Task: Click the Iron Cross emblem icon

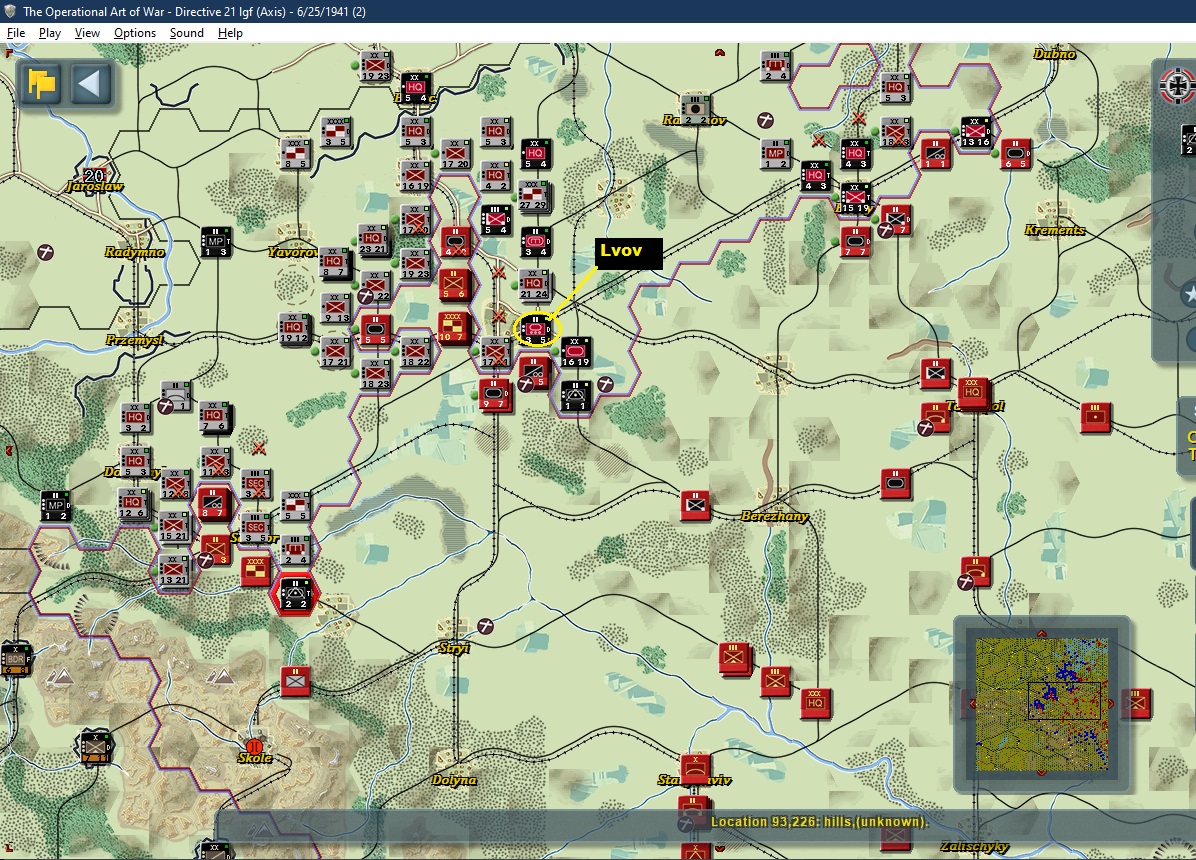Action: pyautogui.click(x=1178, y=84)
